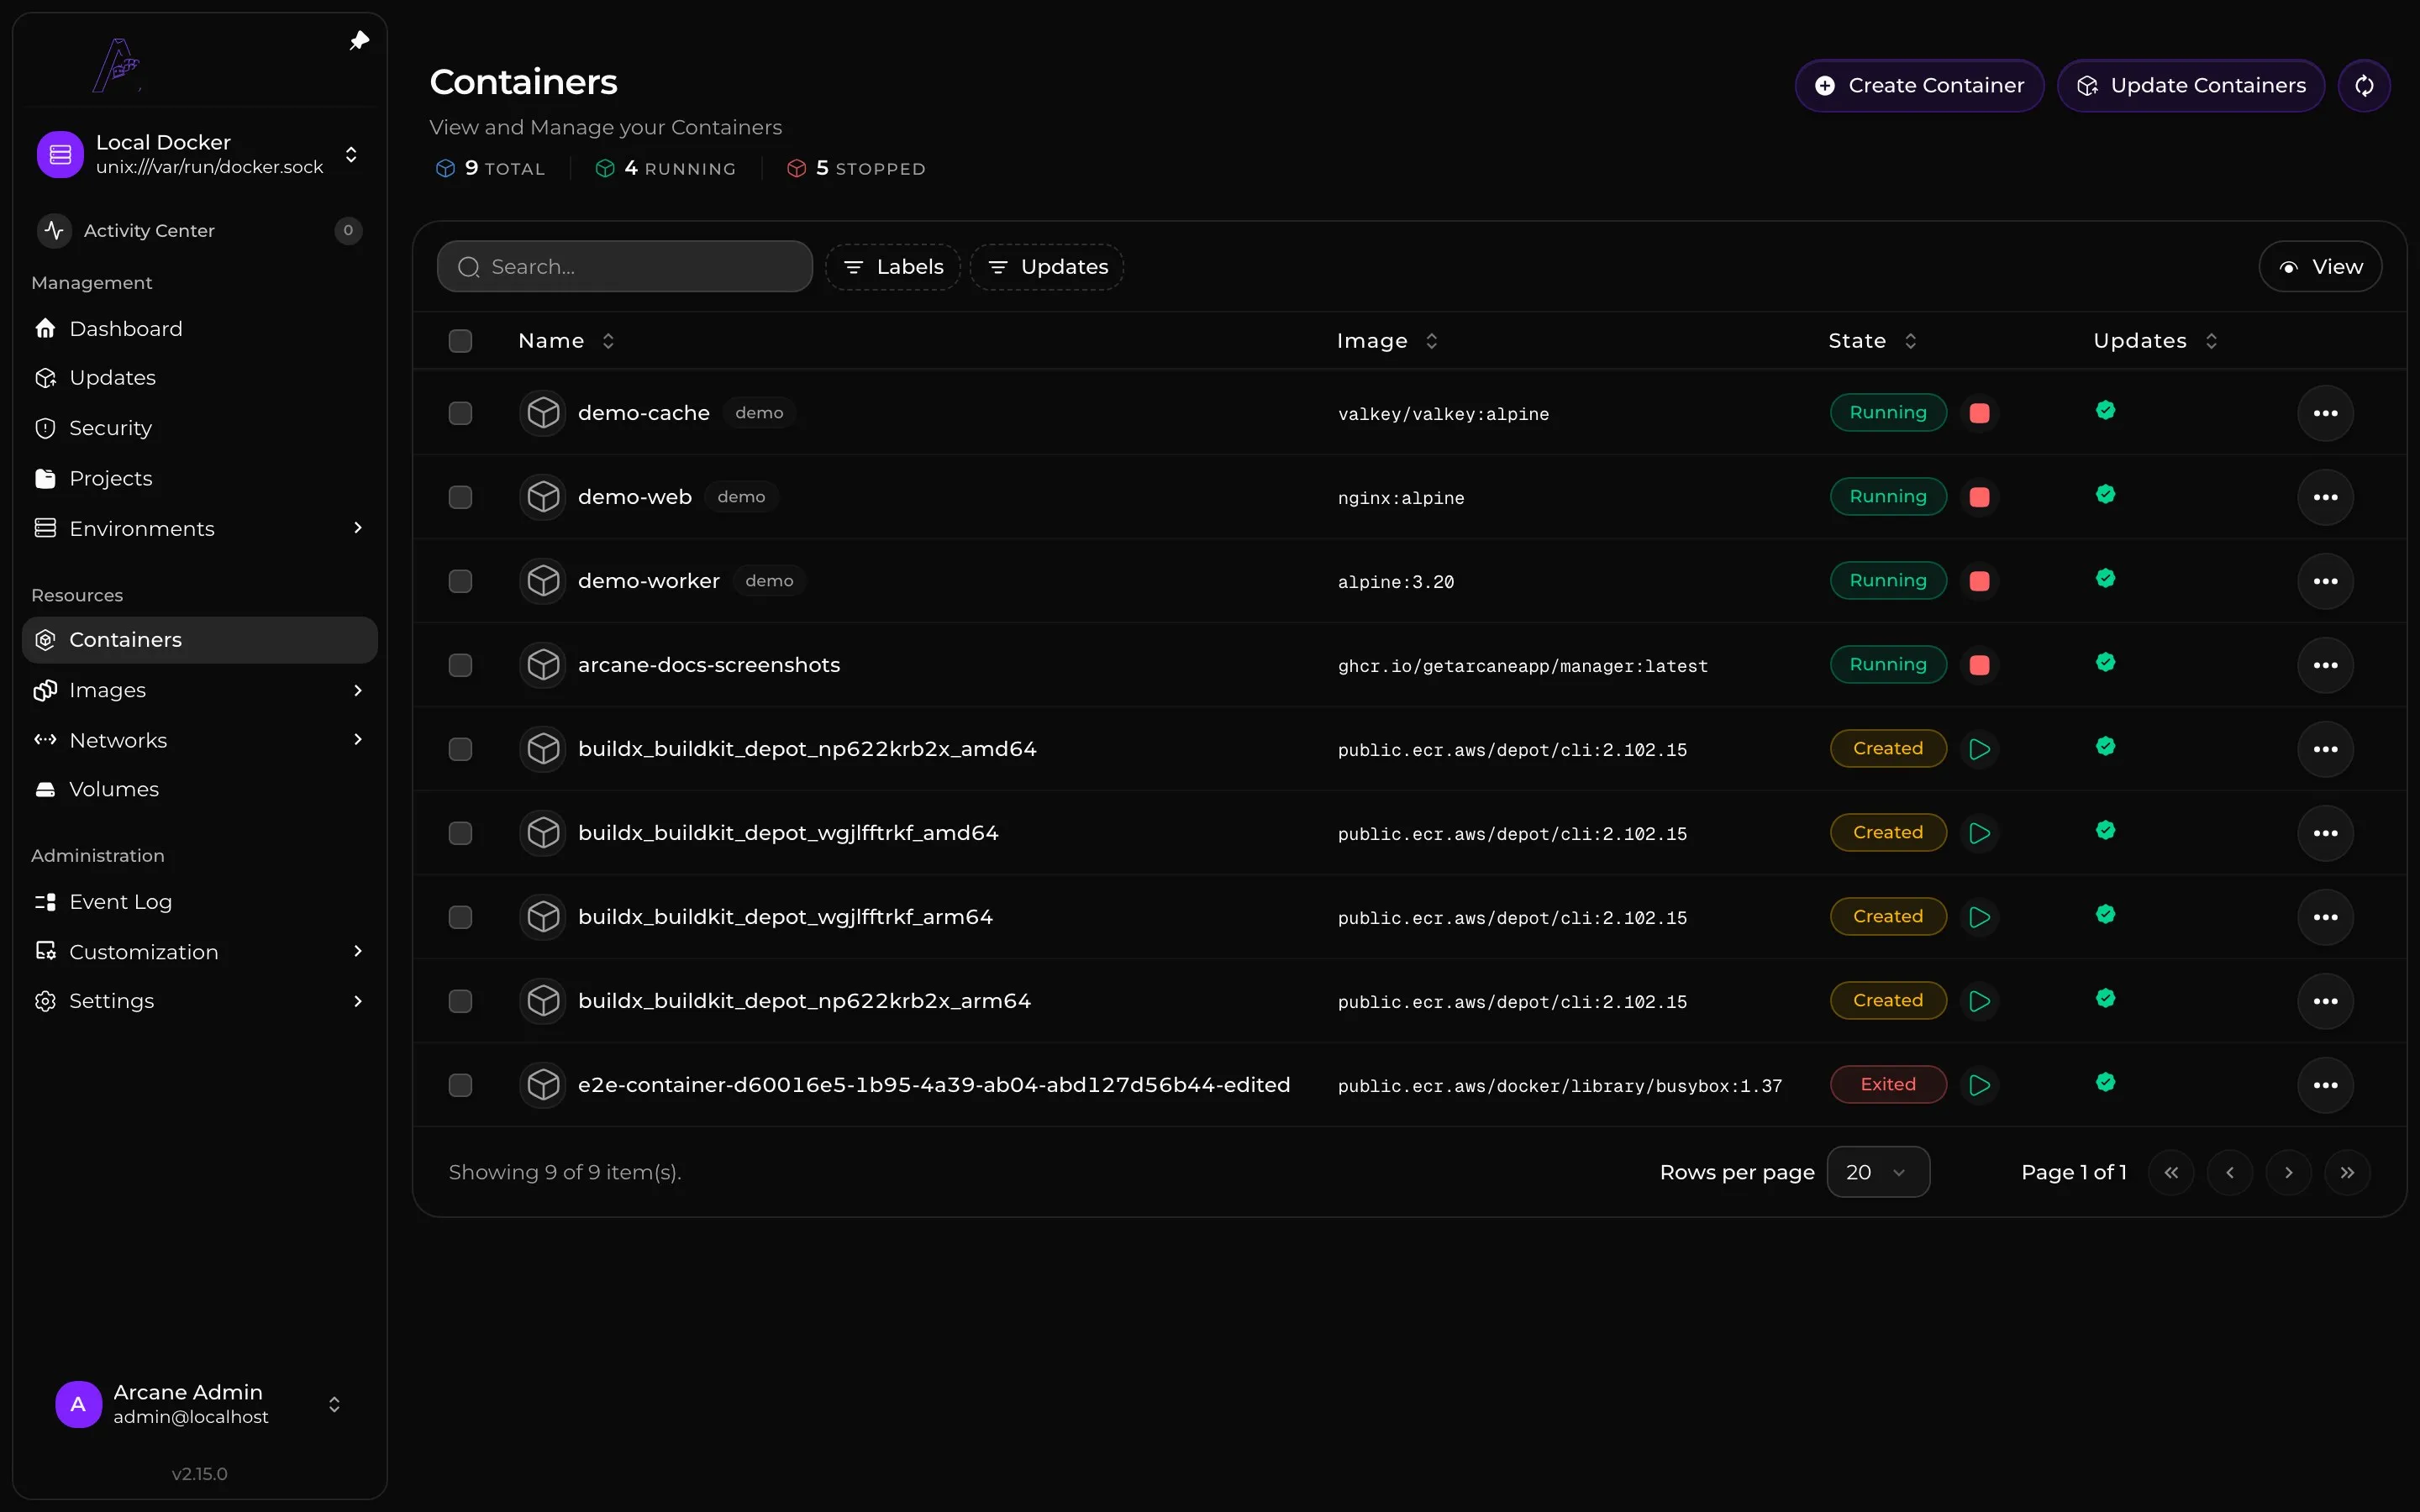Start the buildx_buildkit_depot_wgjlfftrkf_arm64 container
Screen dimensions: 2420x1512
pyautogui.click(x=1979, y=917)
